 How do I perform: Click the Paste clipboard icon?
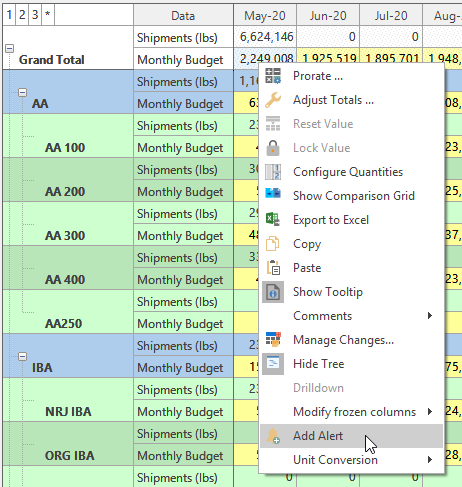(x=273, y=268)
